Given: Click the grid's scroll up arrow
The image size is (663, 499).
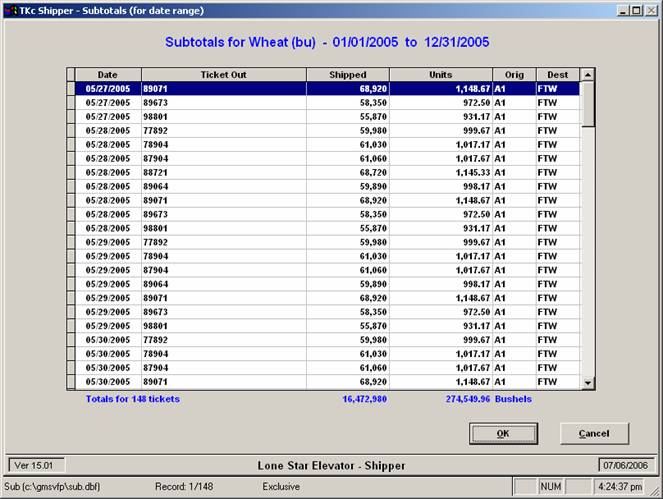Looking at the screenshot, I should [x=588, y=74].
